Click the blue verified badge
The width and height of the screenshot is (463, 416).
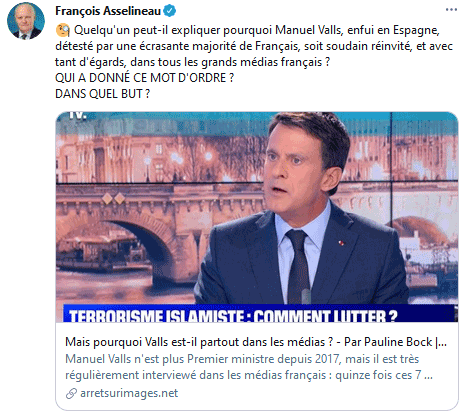(x=170, y=11)
